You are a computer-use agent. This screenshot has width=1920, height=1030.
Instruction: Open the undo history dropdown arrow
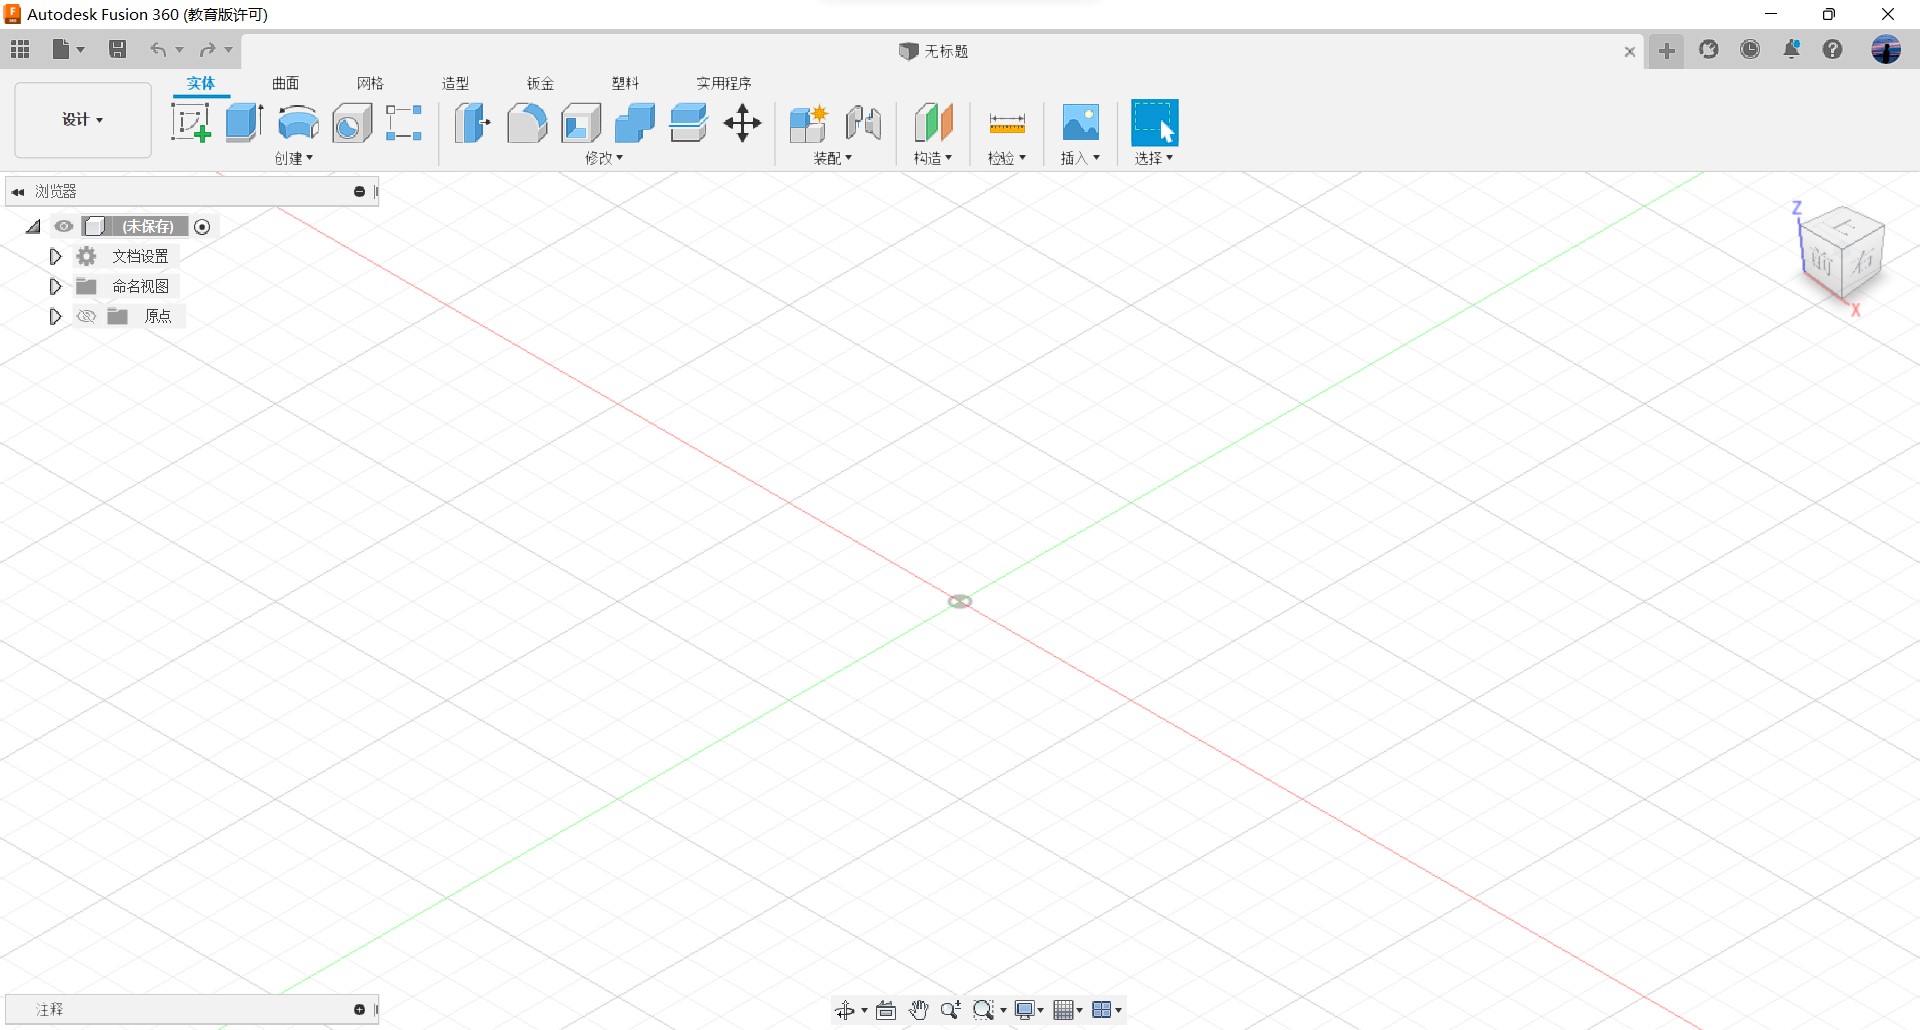tap(180, 50)
